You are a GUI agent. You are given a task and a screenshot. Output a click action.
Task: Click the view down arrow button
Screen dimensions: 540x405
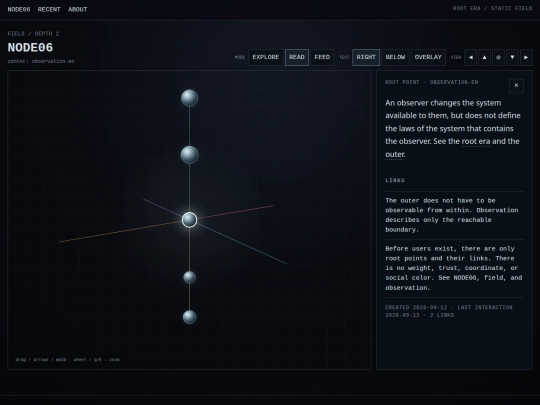tap(512, 58)
